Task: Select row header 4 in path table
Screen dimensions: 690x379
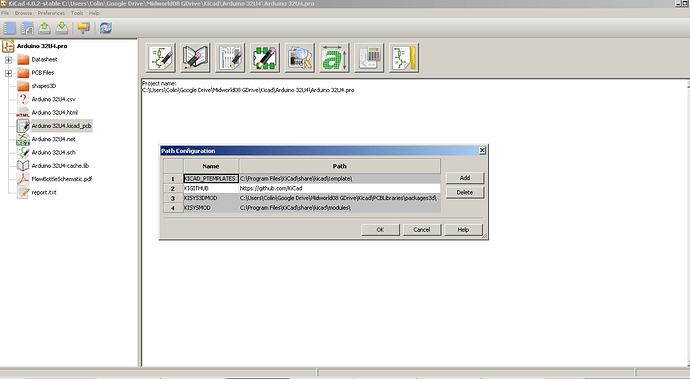Action: coord(173,208)
